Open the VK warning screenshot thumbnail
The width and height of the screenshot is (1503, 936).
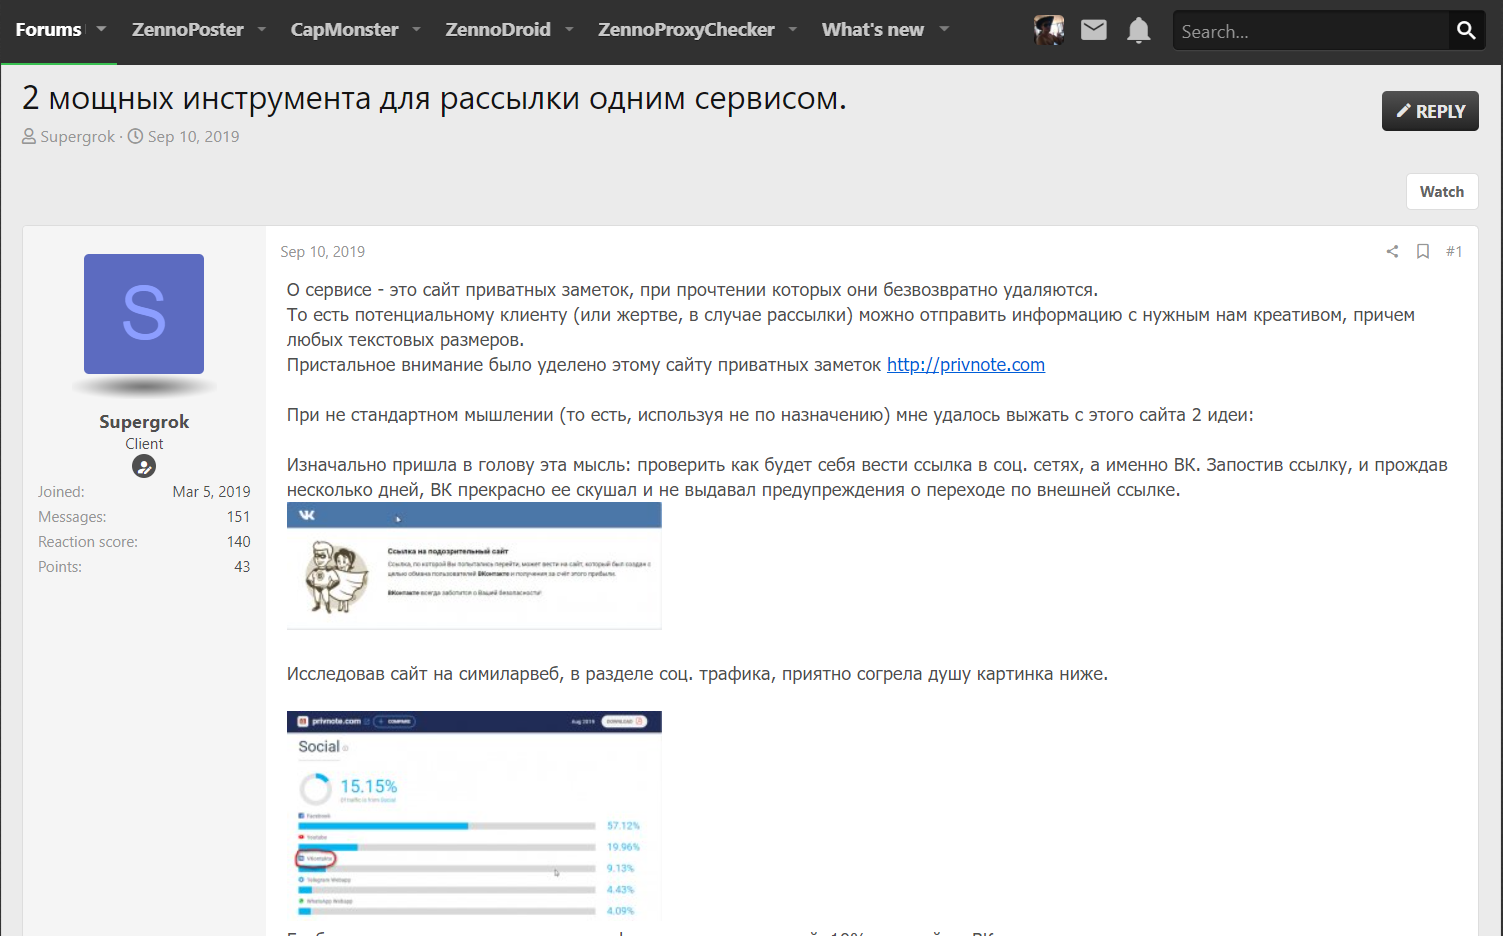click(474, 566)
